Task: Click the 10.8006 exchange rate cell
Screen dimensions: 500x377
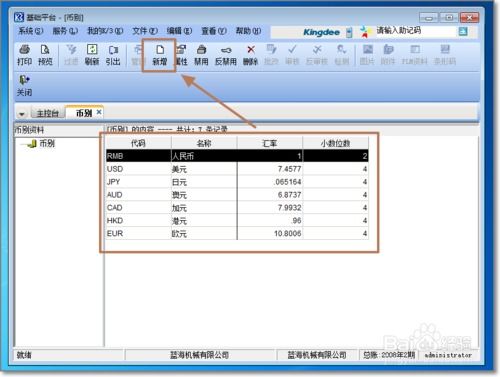Action: (270, 233)
